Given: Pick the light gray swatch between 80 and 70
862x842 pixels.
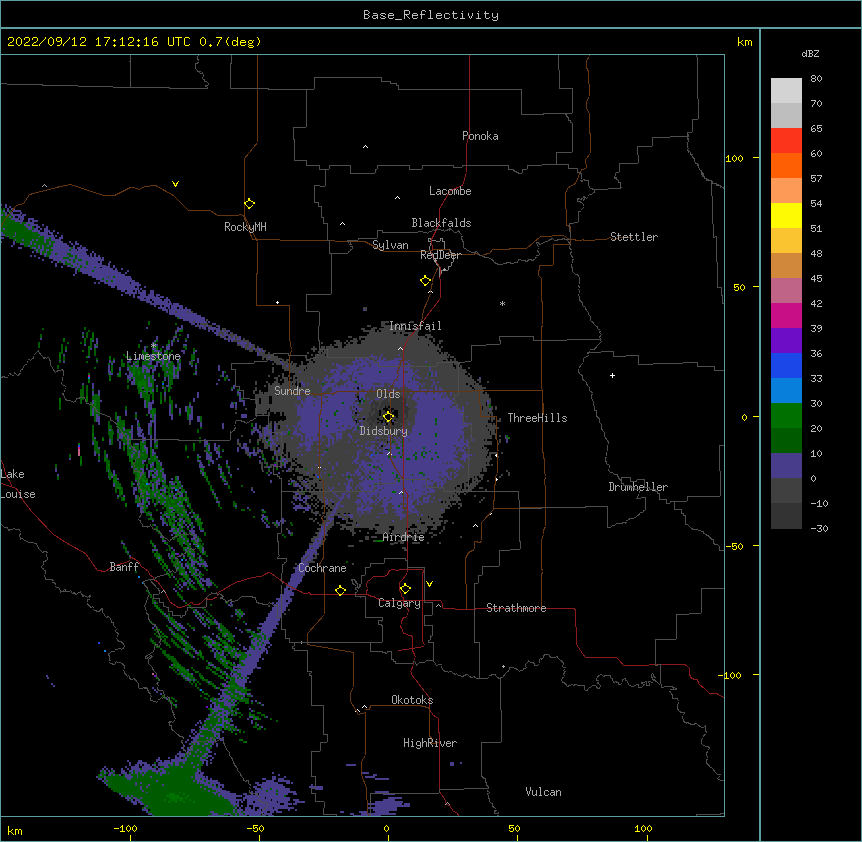Looking at the screenshot, I should click(x=786, y=91).
